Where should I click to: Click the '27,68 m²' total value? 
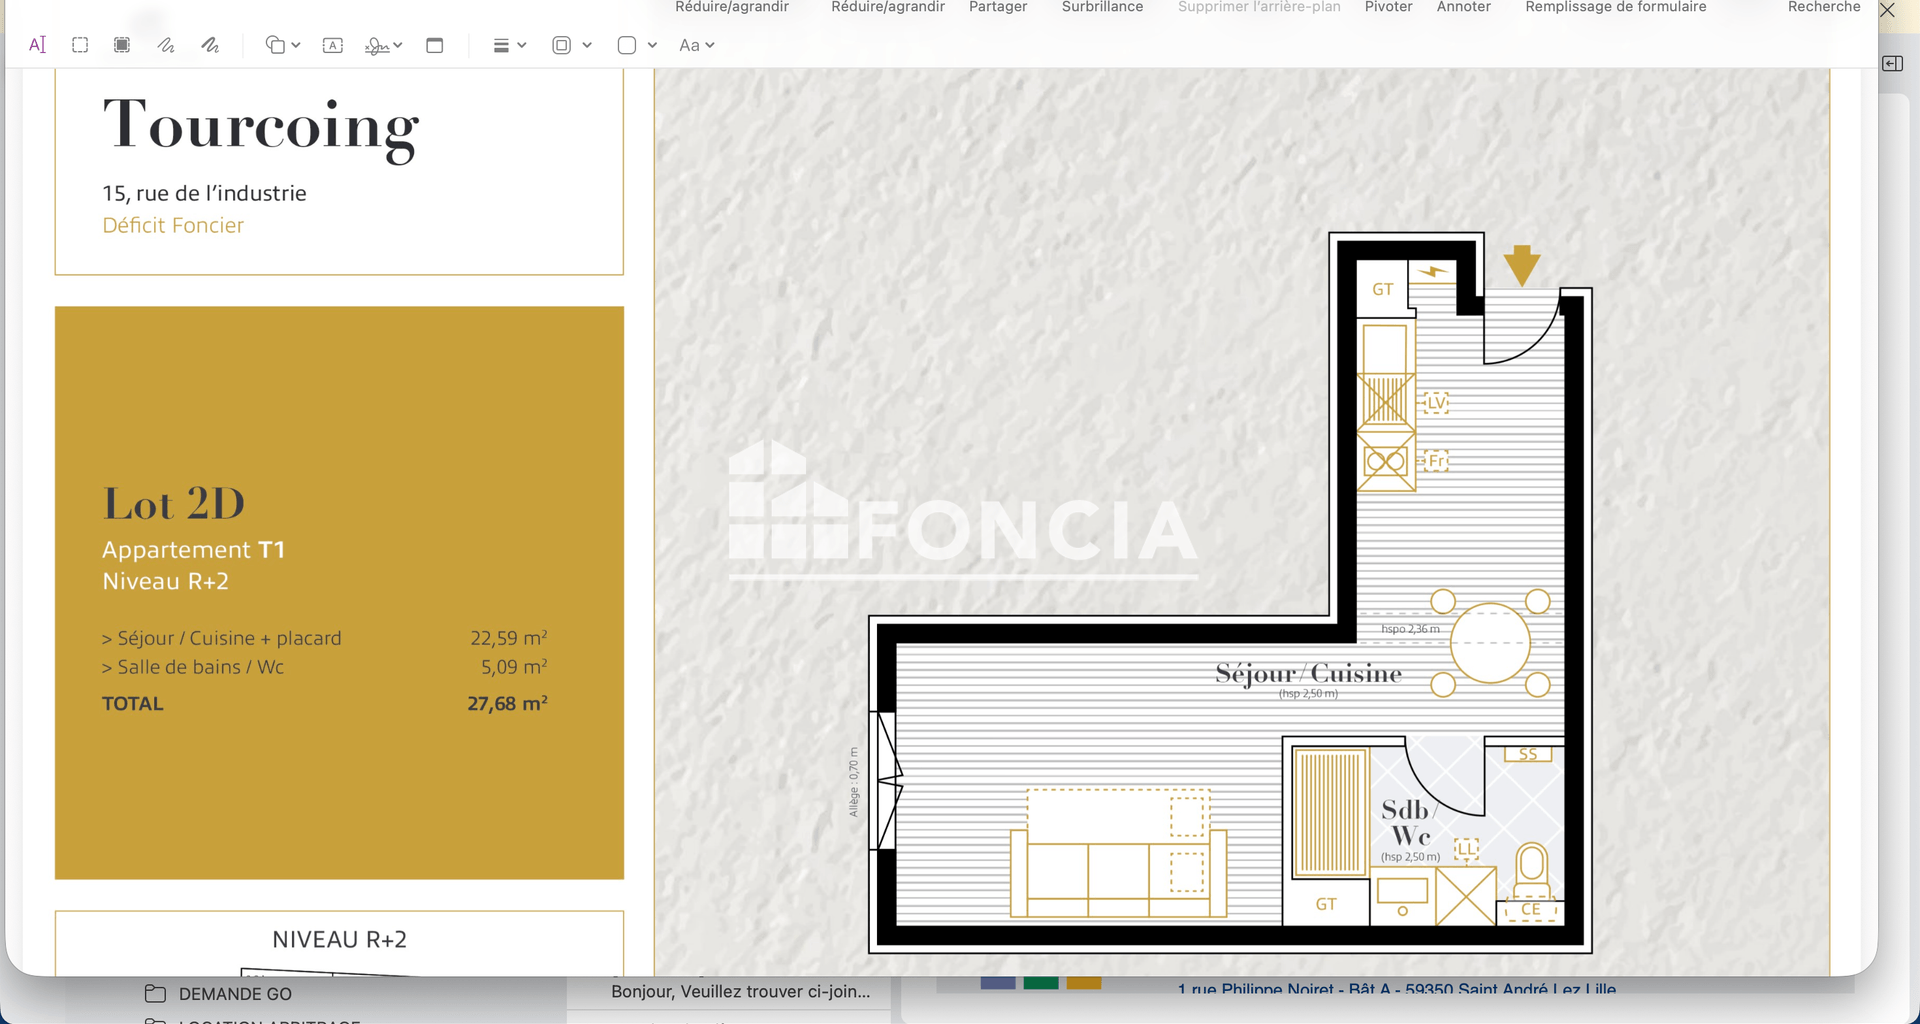pyautogui.click(x=507, y=703)
